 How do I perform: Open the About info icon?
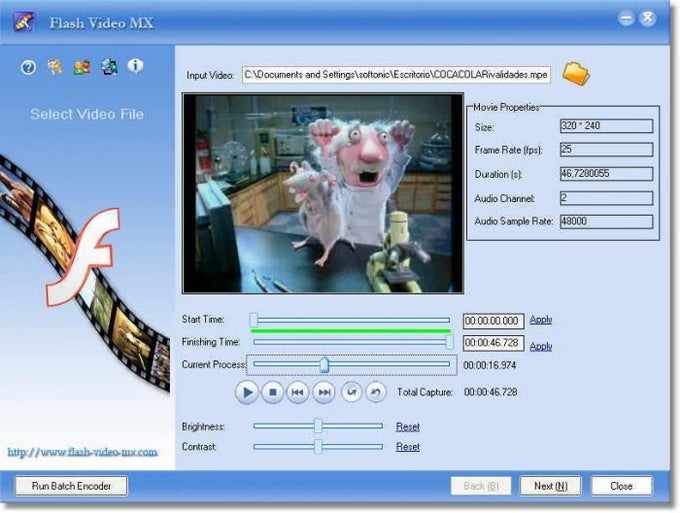(x=135, y=66)
